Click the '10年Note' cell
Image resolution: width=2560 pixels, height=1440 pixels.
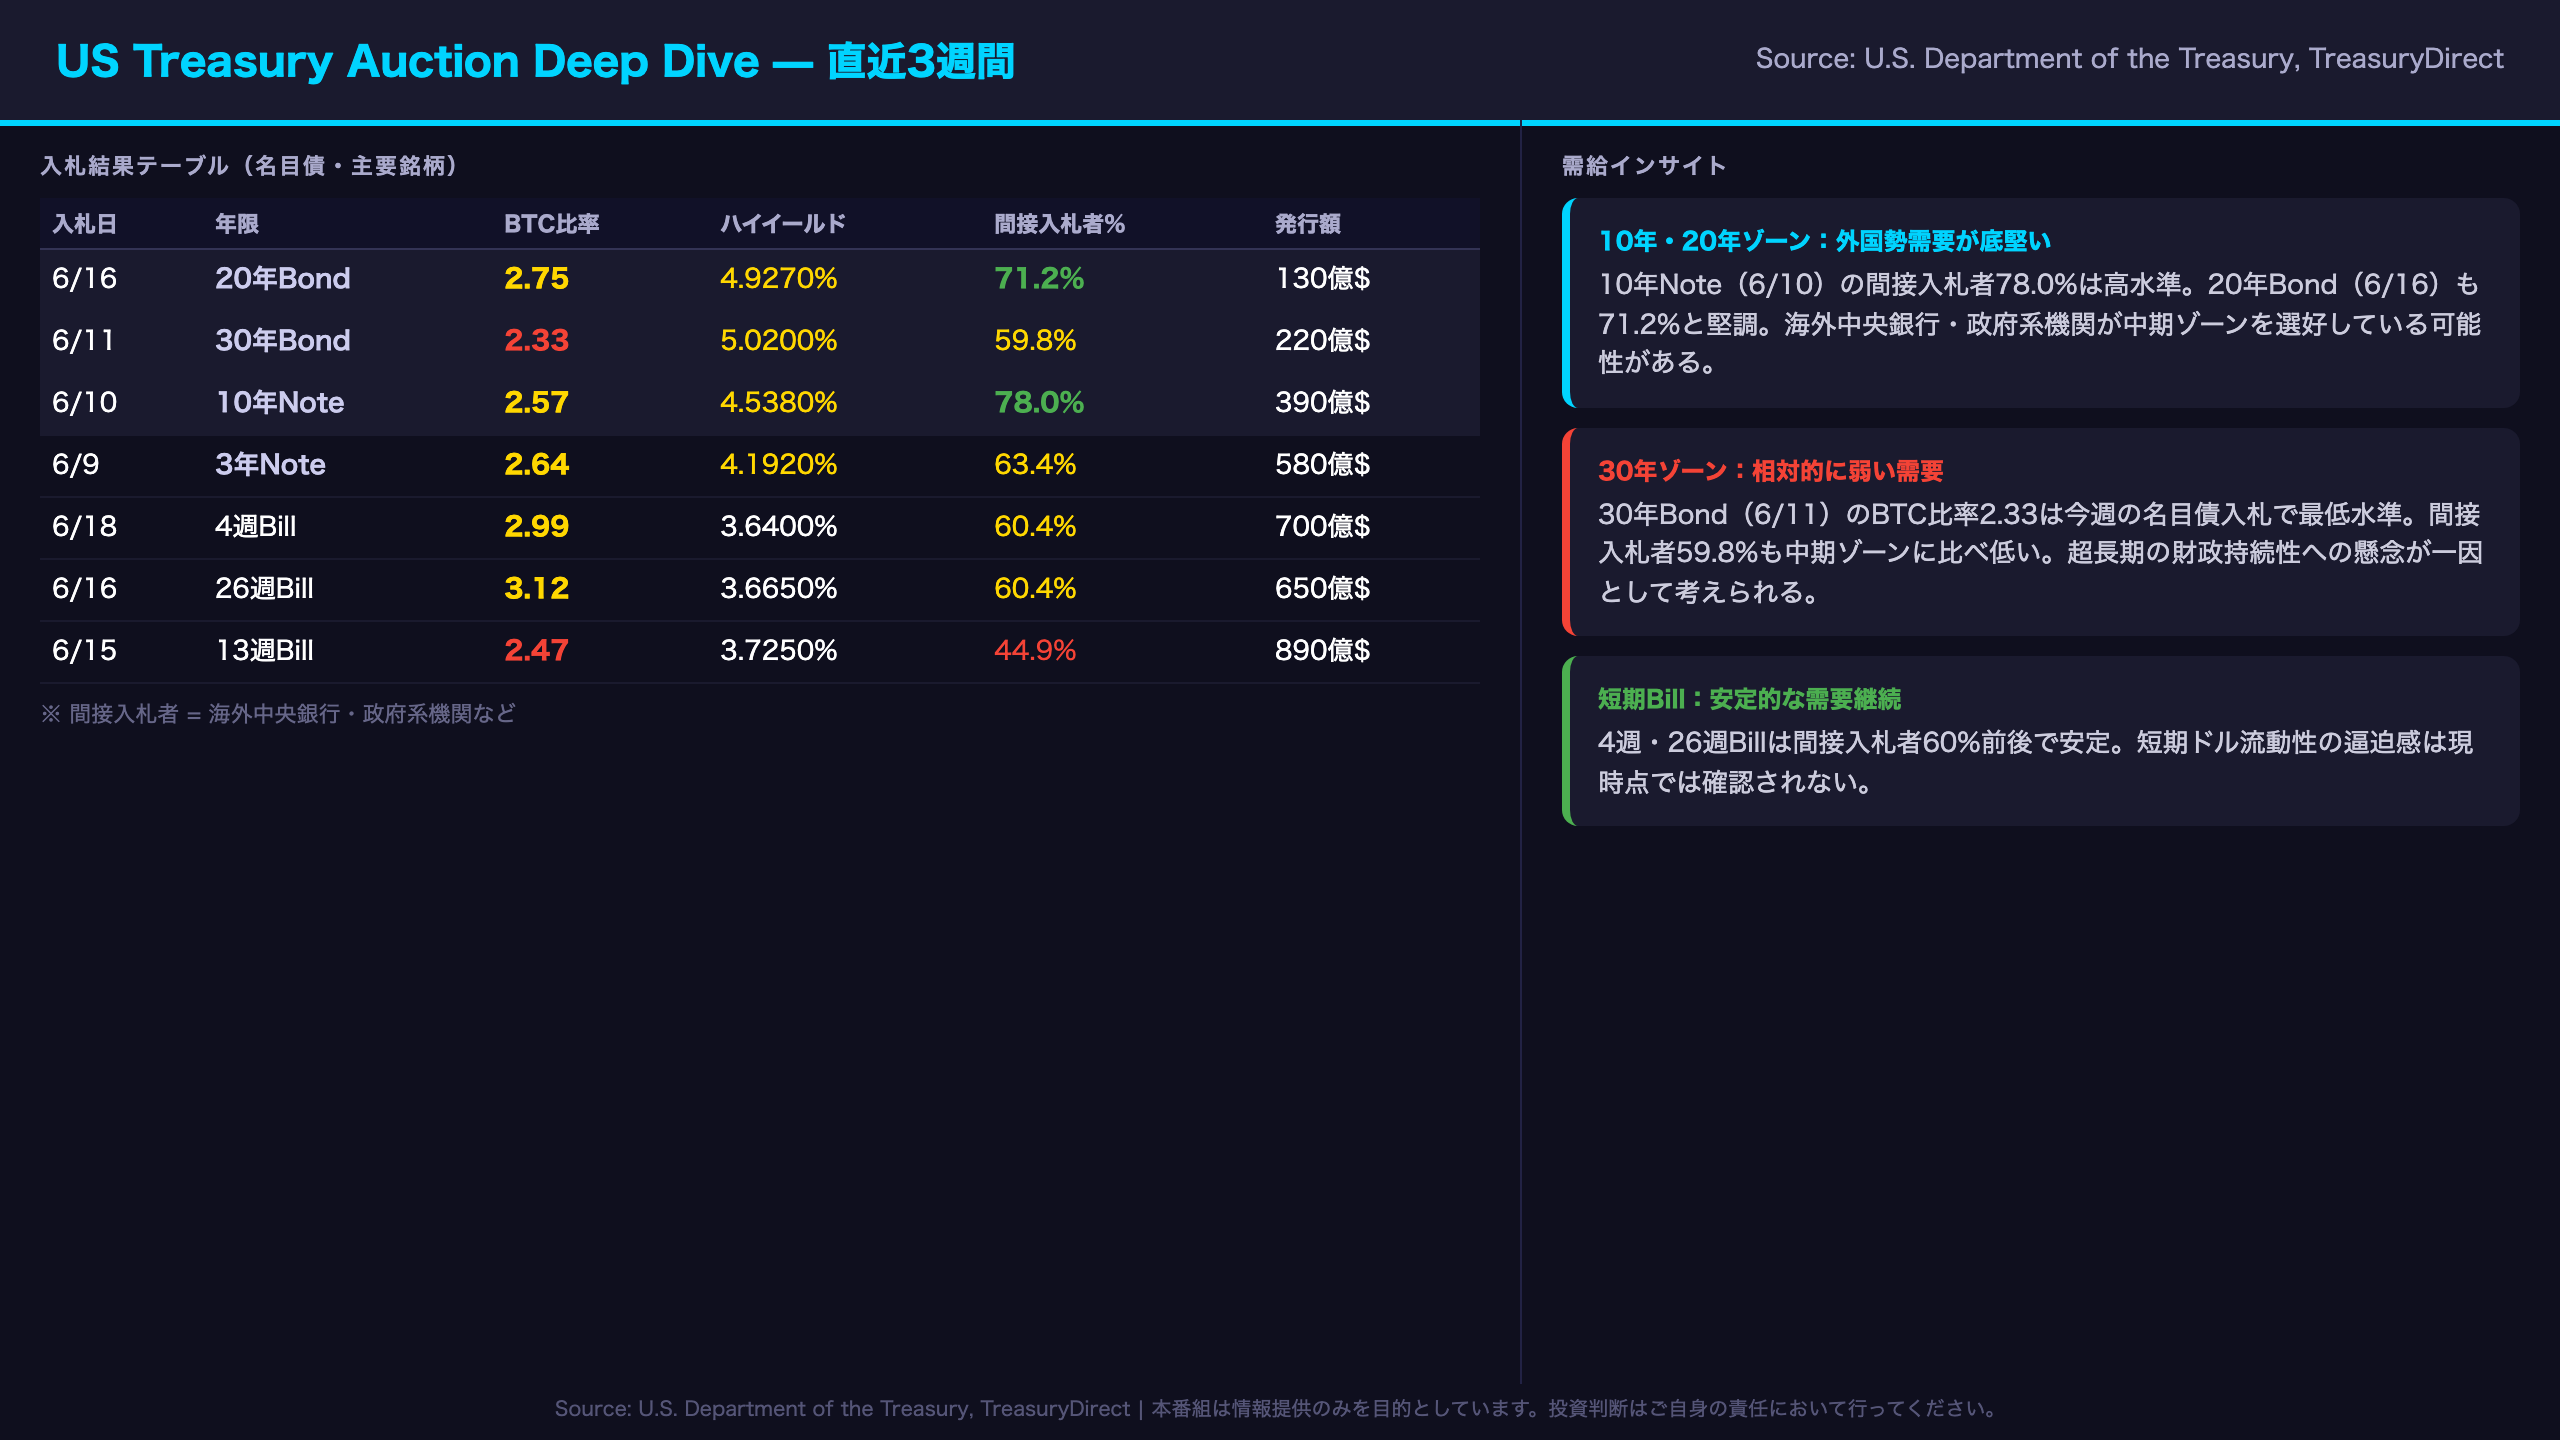280,402
